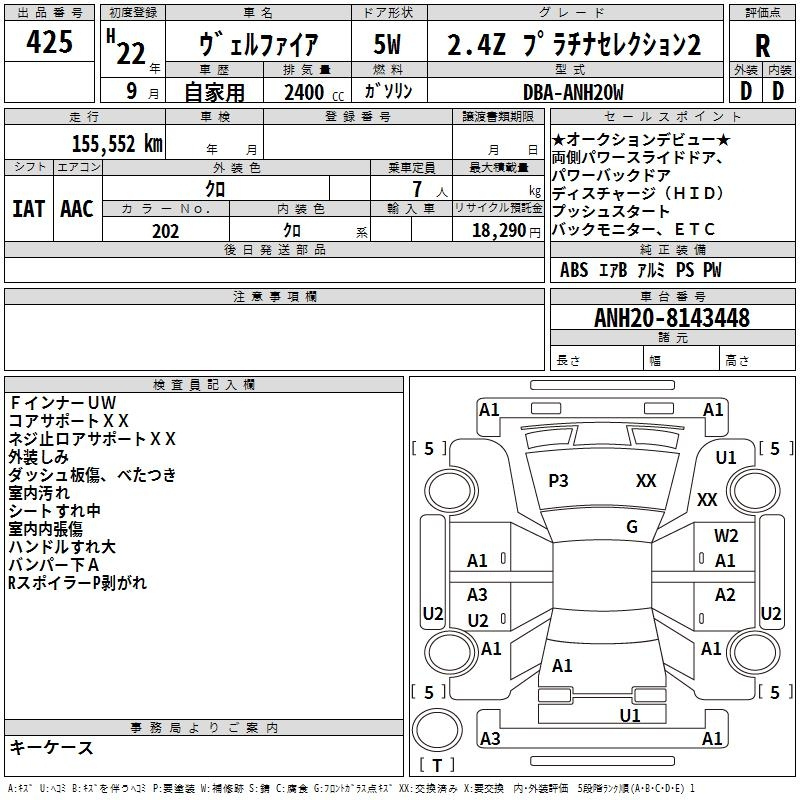The image size is (800, 800).
Task: Select the A2 mark on the car diagram
Action: [x=725, y=594]
